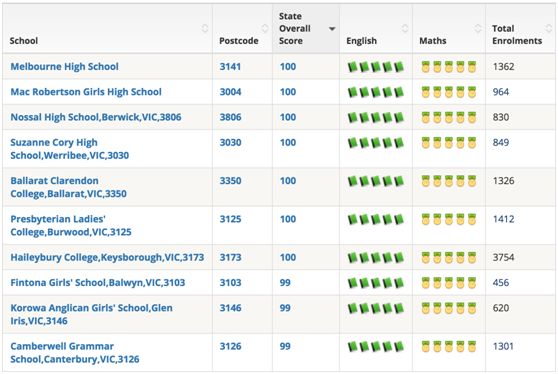Open Melbourne High School link
Screen dimensions: 558x374
pos(64,67)
